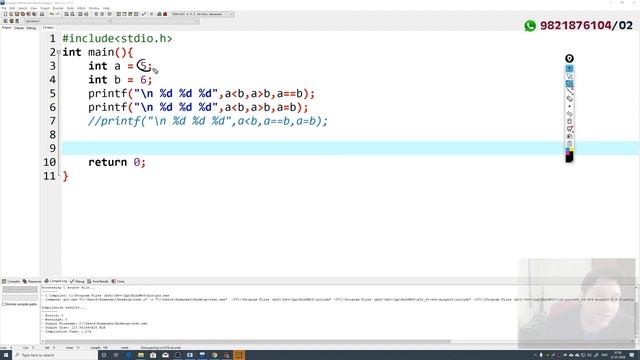This screenshot has height=360, width=640.
Task: Open the AStyle menu
Action: [x=82, y=8]
